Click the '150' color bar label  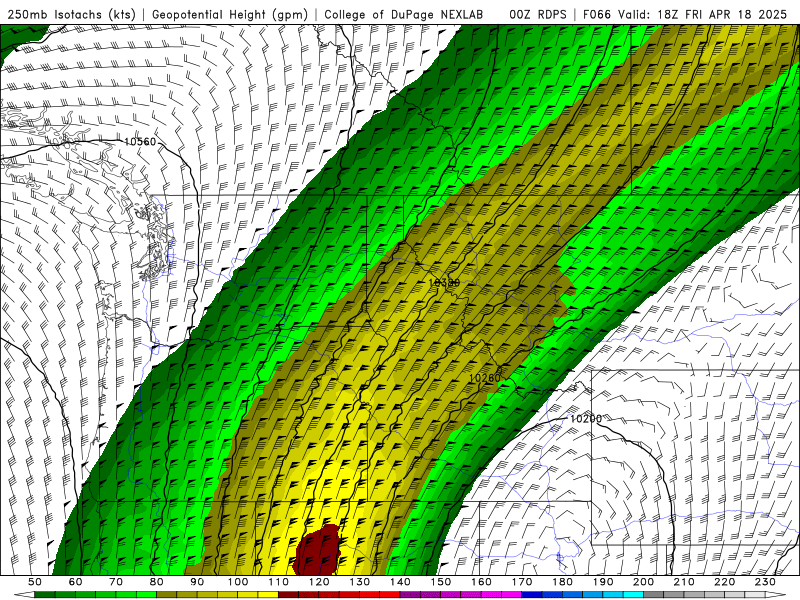pyautogui.click(x=440, y=582)
